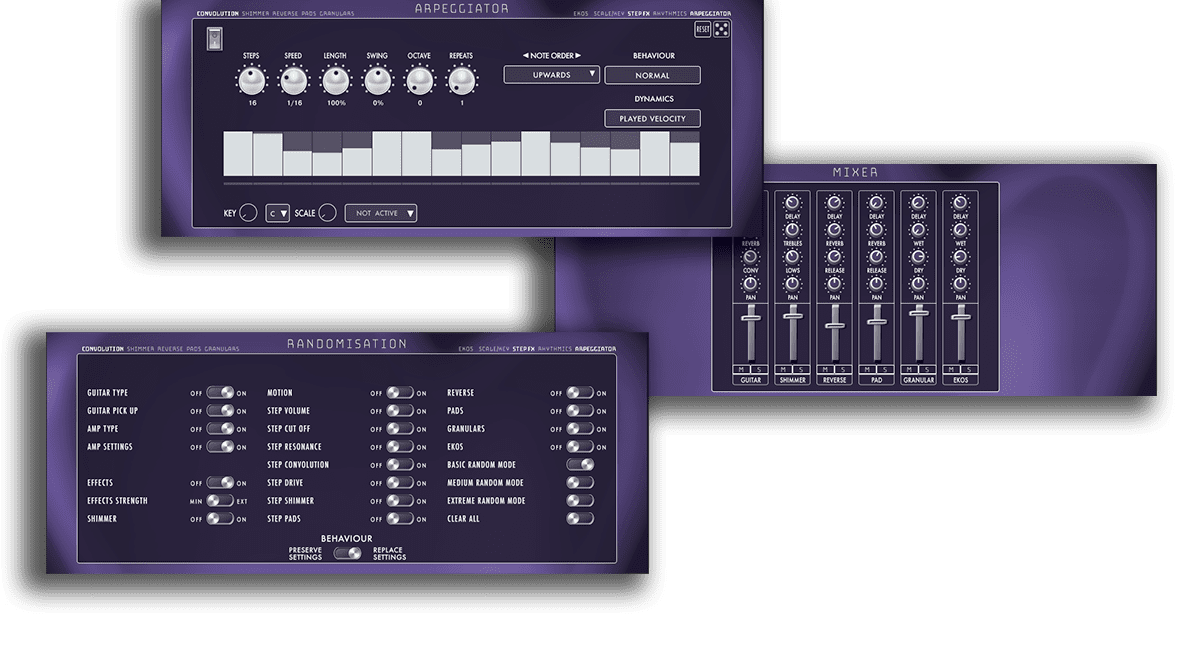Click the Steps knob in the Arpeggiator

tap(252, 81)
